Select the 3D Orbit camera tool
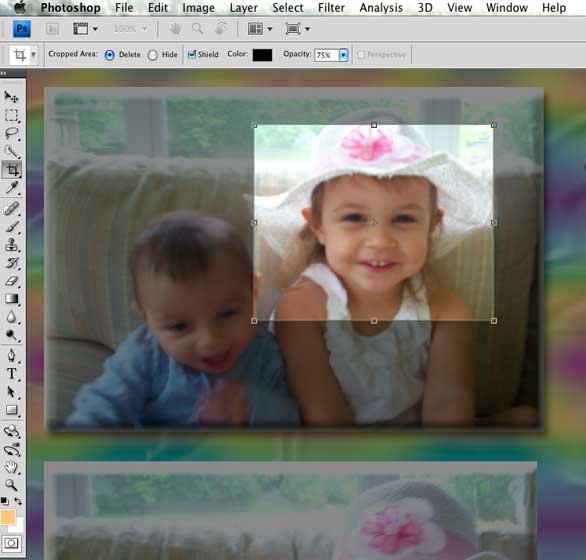Screen dimensions: 586x560 coord(11,450)
